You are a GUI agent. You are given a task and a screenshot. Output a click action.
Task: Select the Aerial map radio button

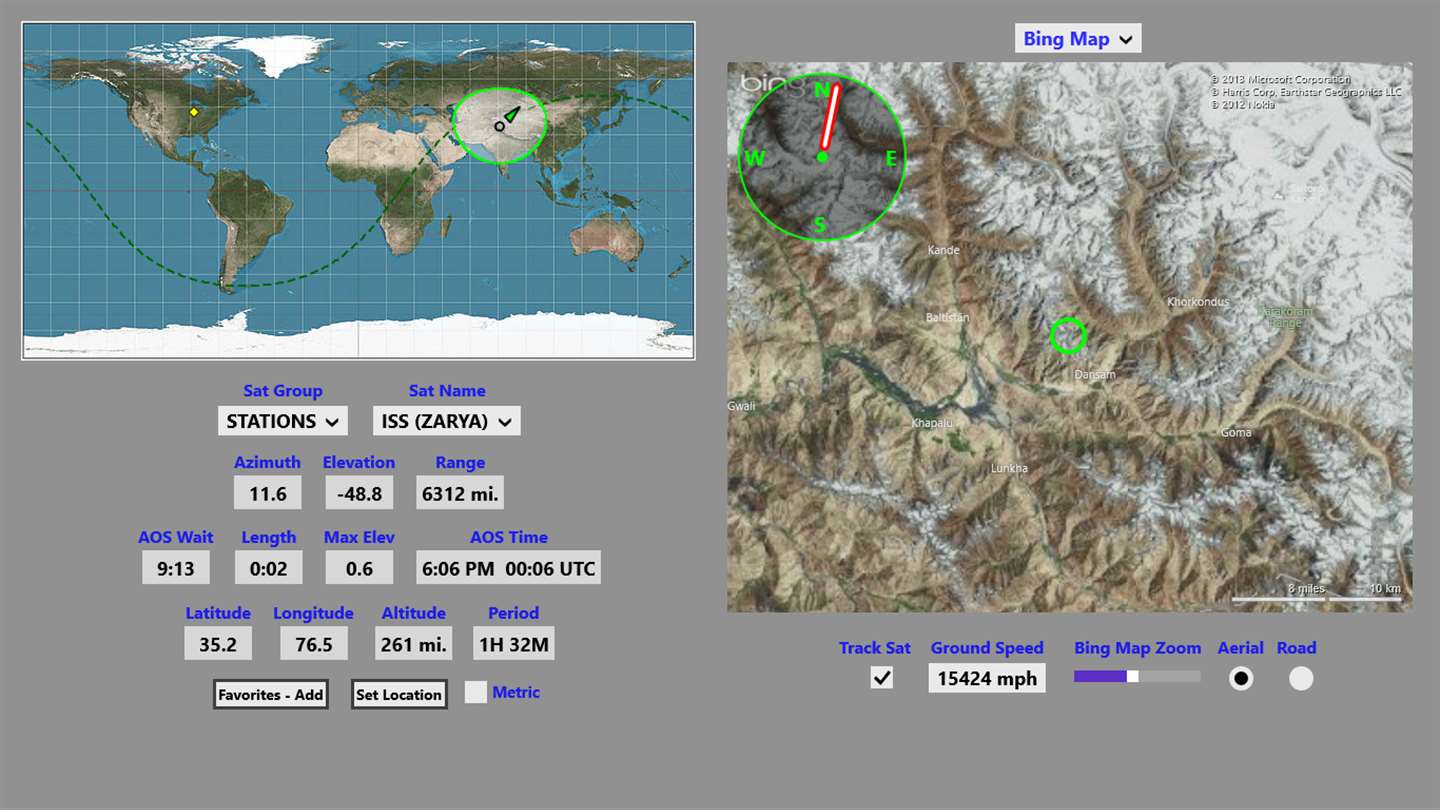click(x=1241, y=678)
